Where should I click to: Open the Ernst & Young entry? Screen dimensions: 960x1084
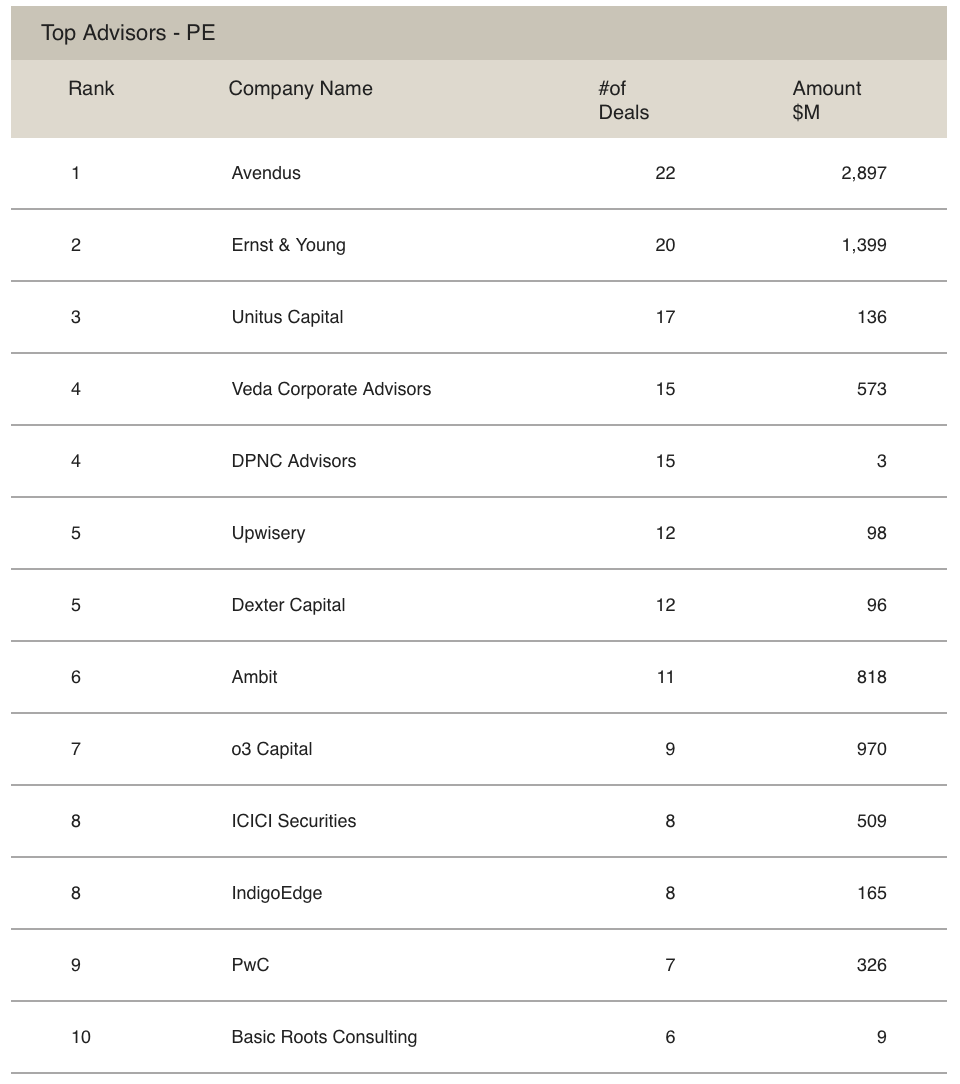pos(288,245)
